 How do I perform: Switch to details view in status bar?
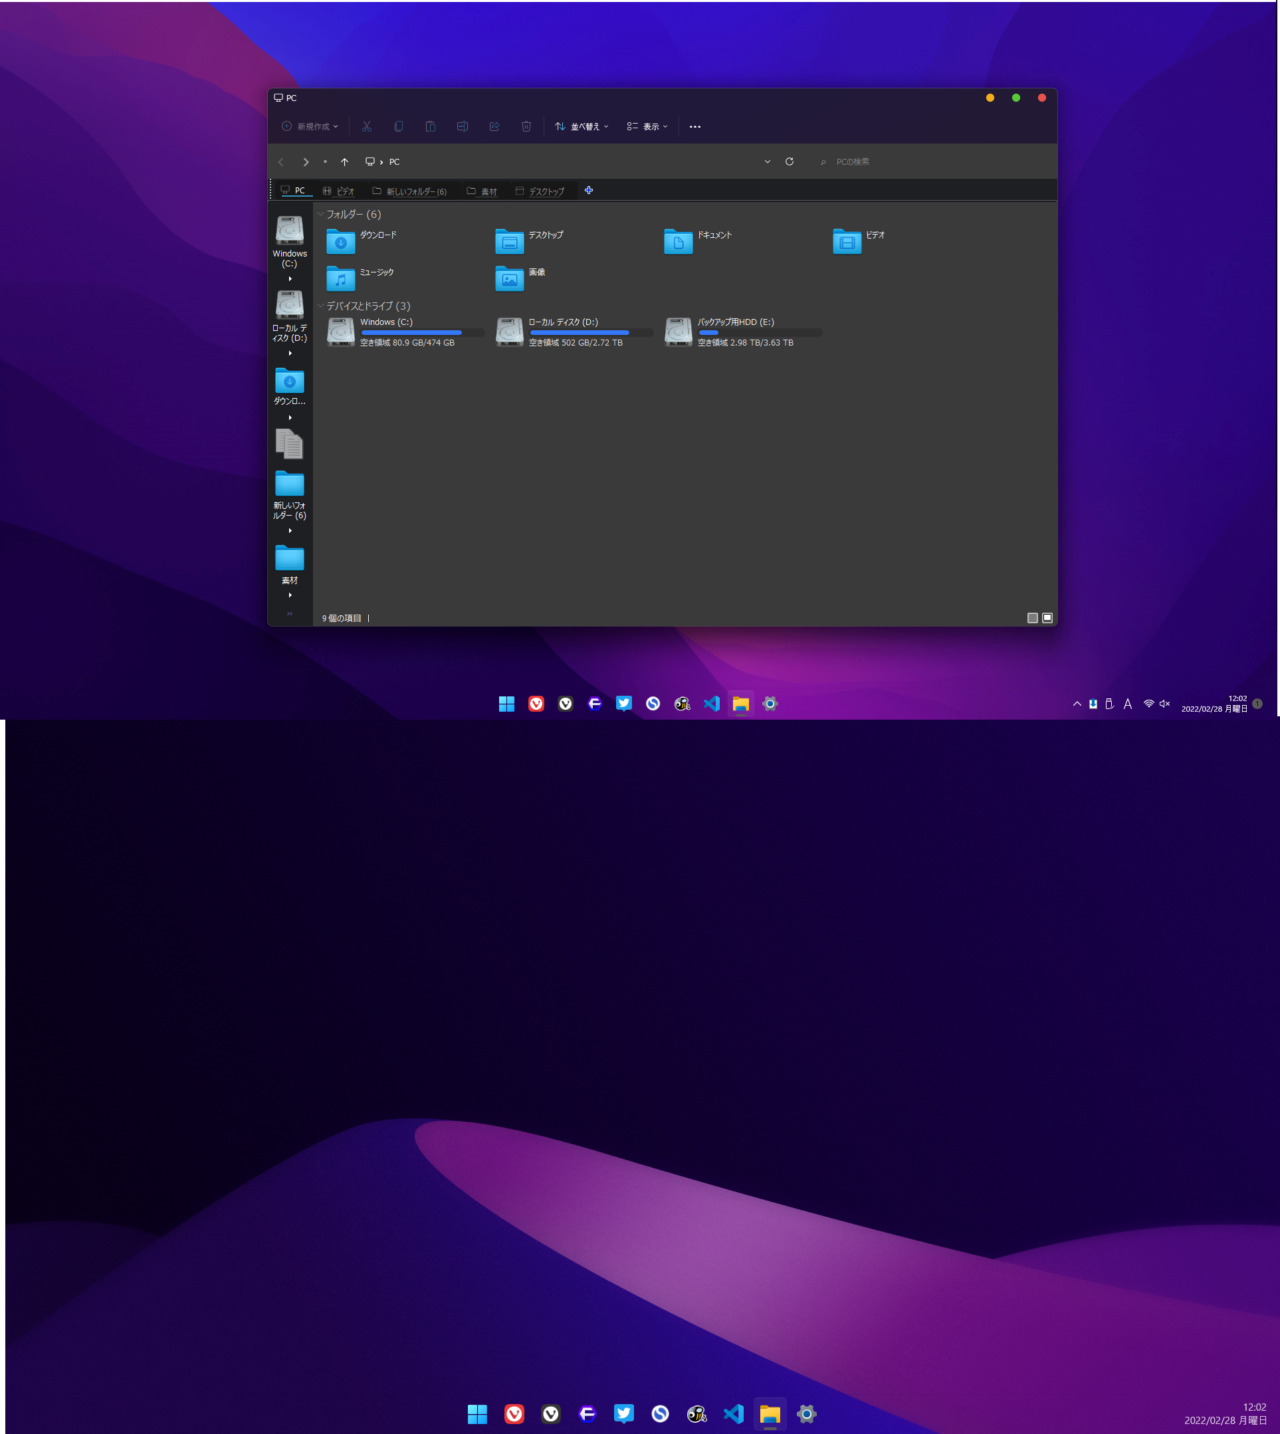[x=1033, y=618]
